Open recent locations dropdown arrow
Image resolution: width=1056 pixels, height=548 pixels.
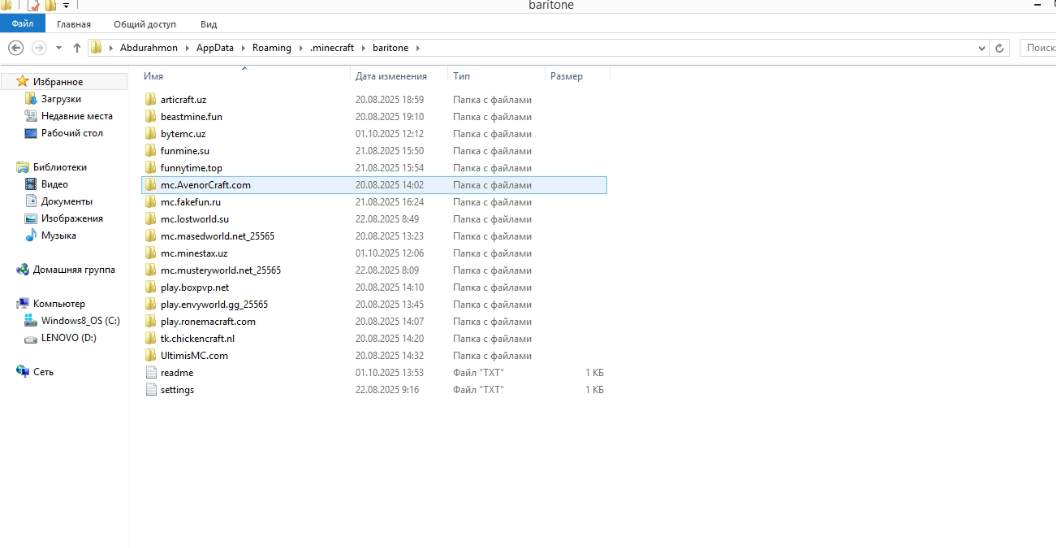tap(59, 48)
